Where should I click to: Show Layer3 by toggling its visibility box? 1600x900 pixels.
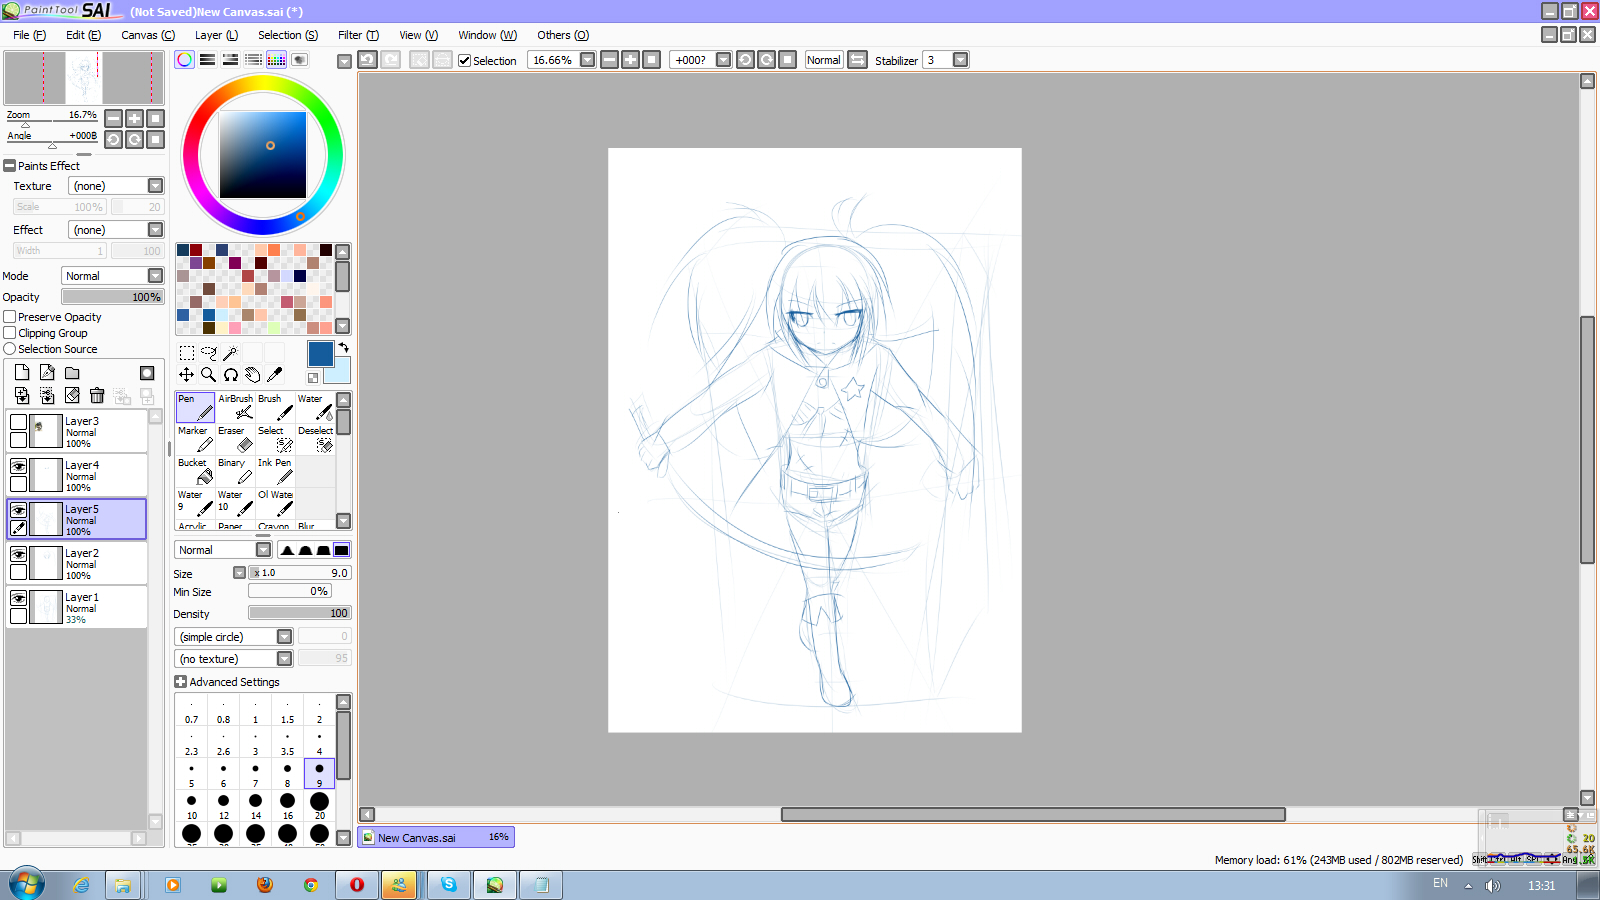pos(18,422)
